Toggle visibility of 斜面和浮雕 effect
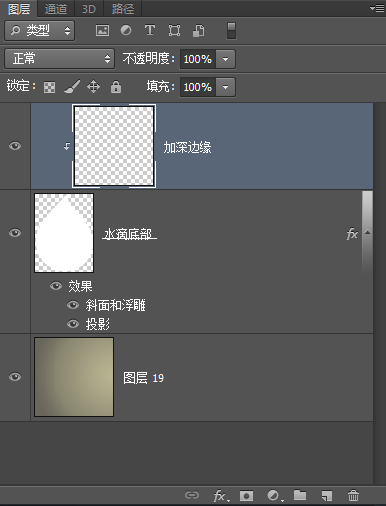The image size is (386, 506). [73, 305]
